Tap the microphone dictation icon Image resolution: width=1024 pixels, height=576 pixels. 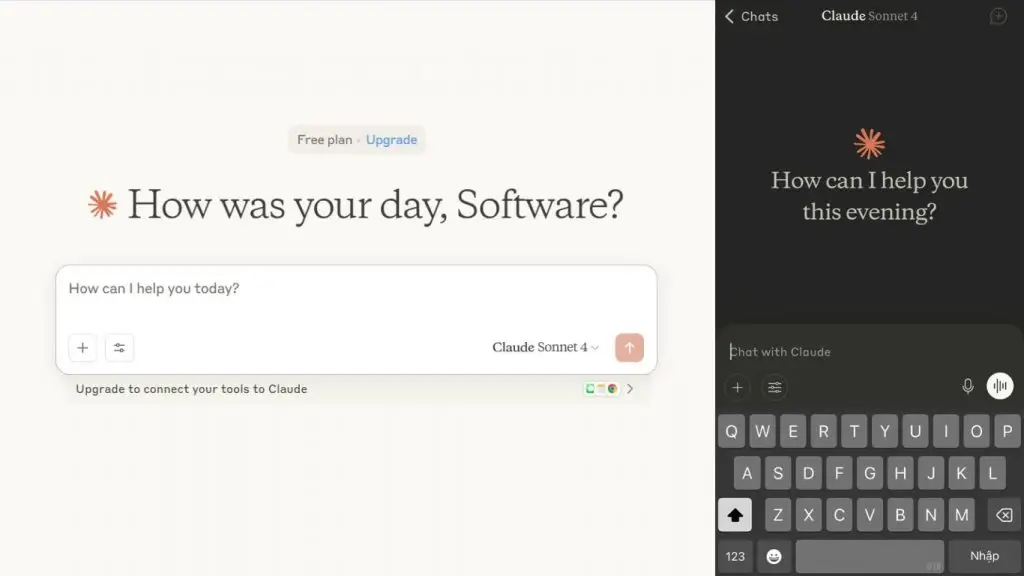click(967, 387)
